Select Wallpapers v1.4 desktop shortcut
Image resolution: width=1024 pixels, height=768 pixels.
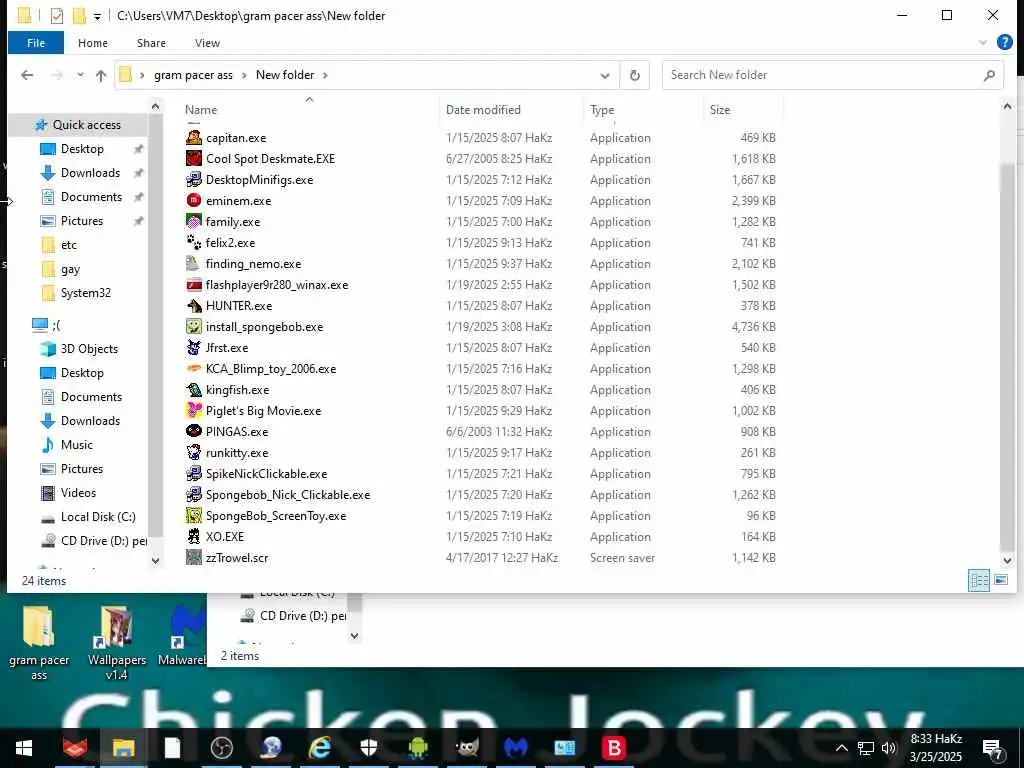[x=117, y=643]
